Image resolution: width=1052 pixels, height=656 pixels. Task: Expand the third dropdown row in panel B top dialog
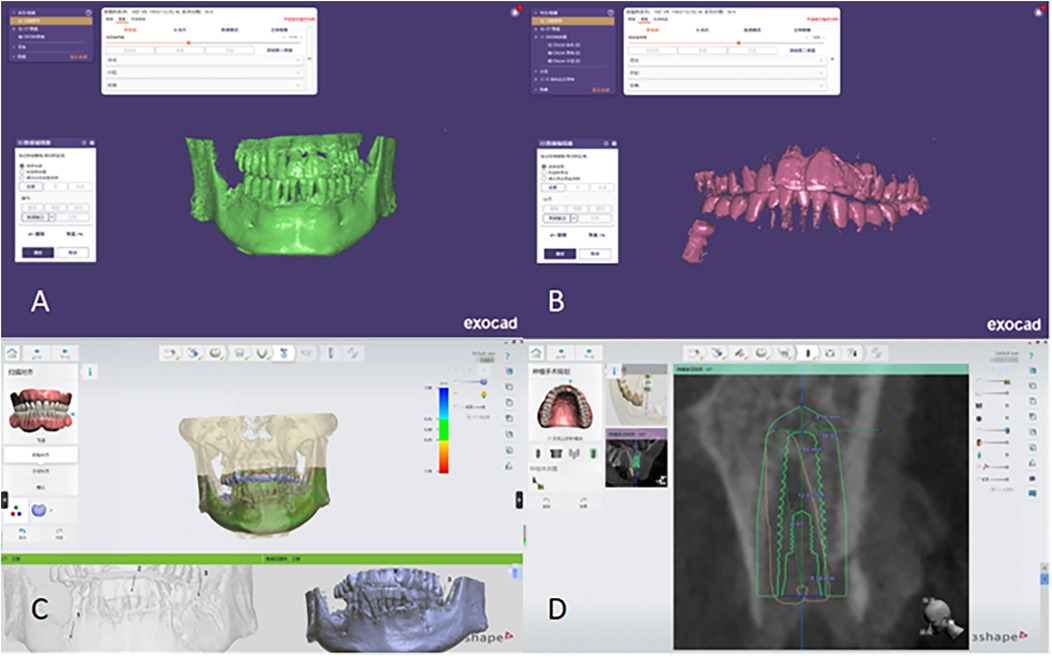(x=823, y=85)
